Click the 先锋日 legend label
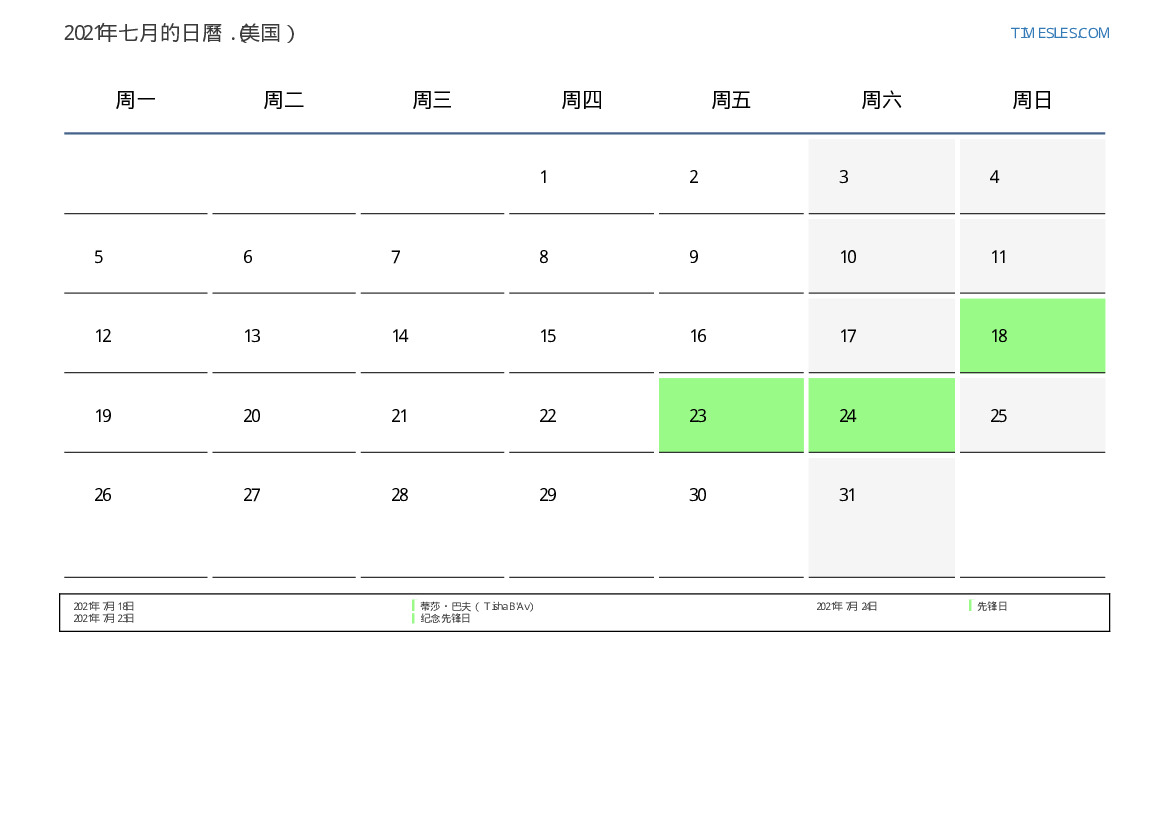 point(992,606)
